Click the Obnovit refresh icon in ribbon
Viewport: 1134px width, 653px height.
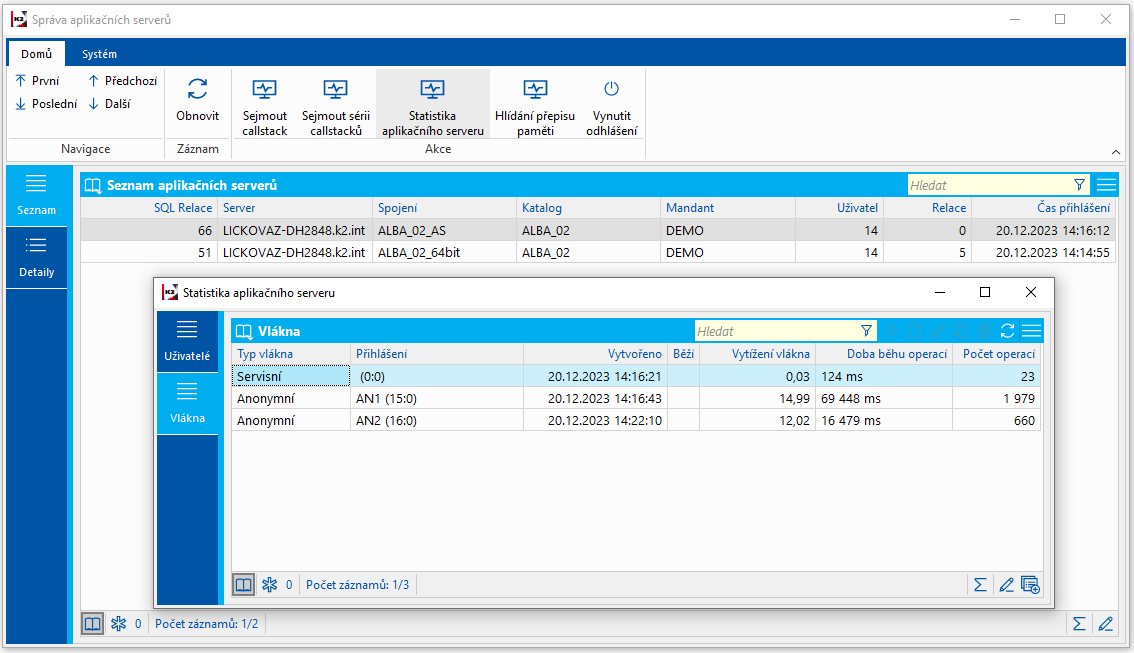[197, 89]
